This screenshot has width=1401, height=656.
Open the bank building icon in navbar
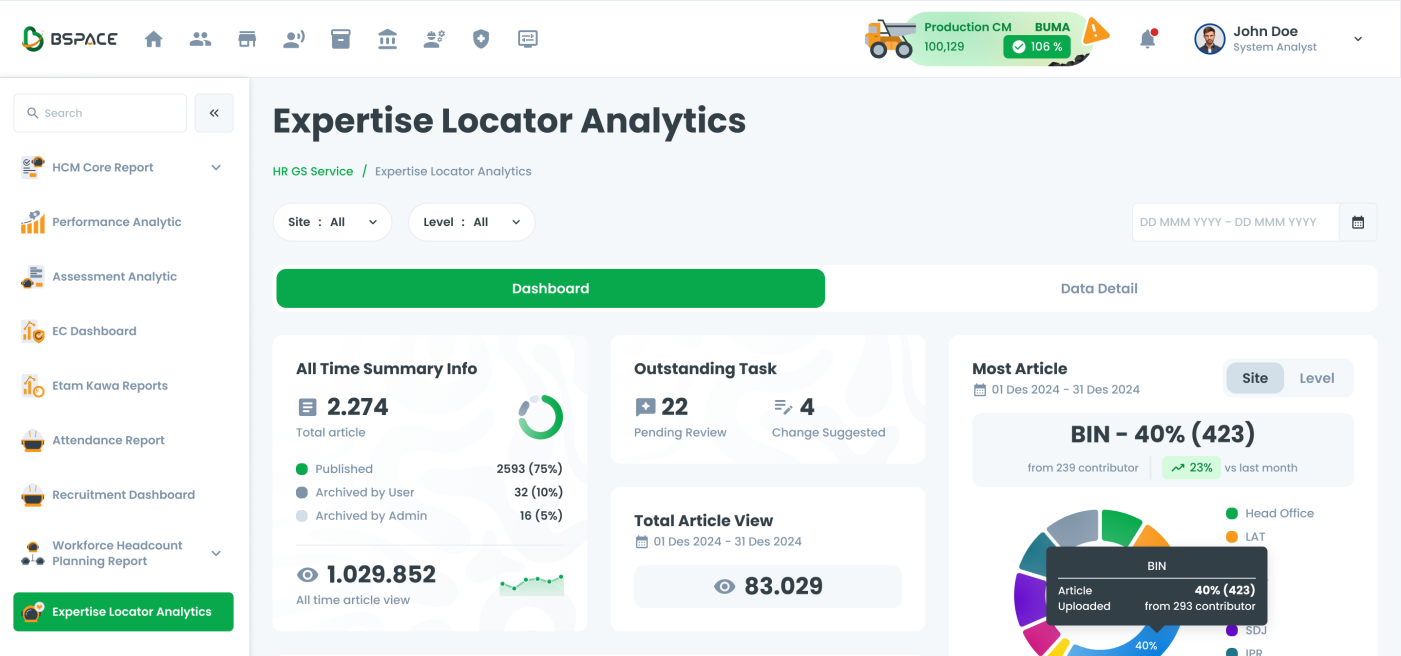[387, 39]
